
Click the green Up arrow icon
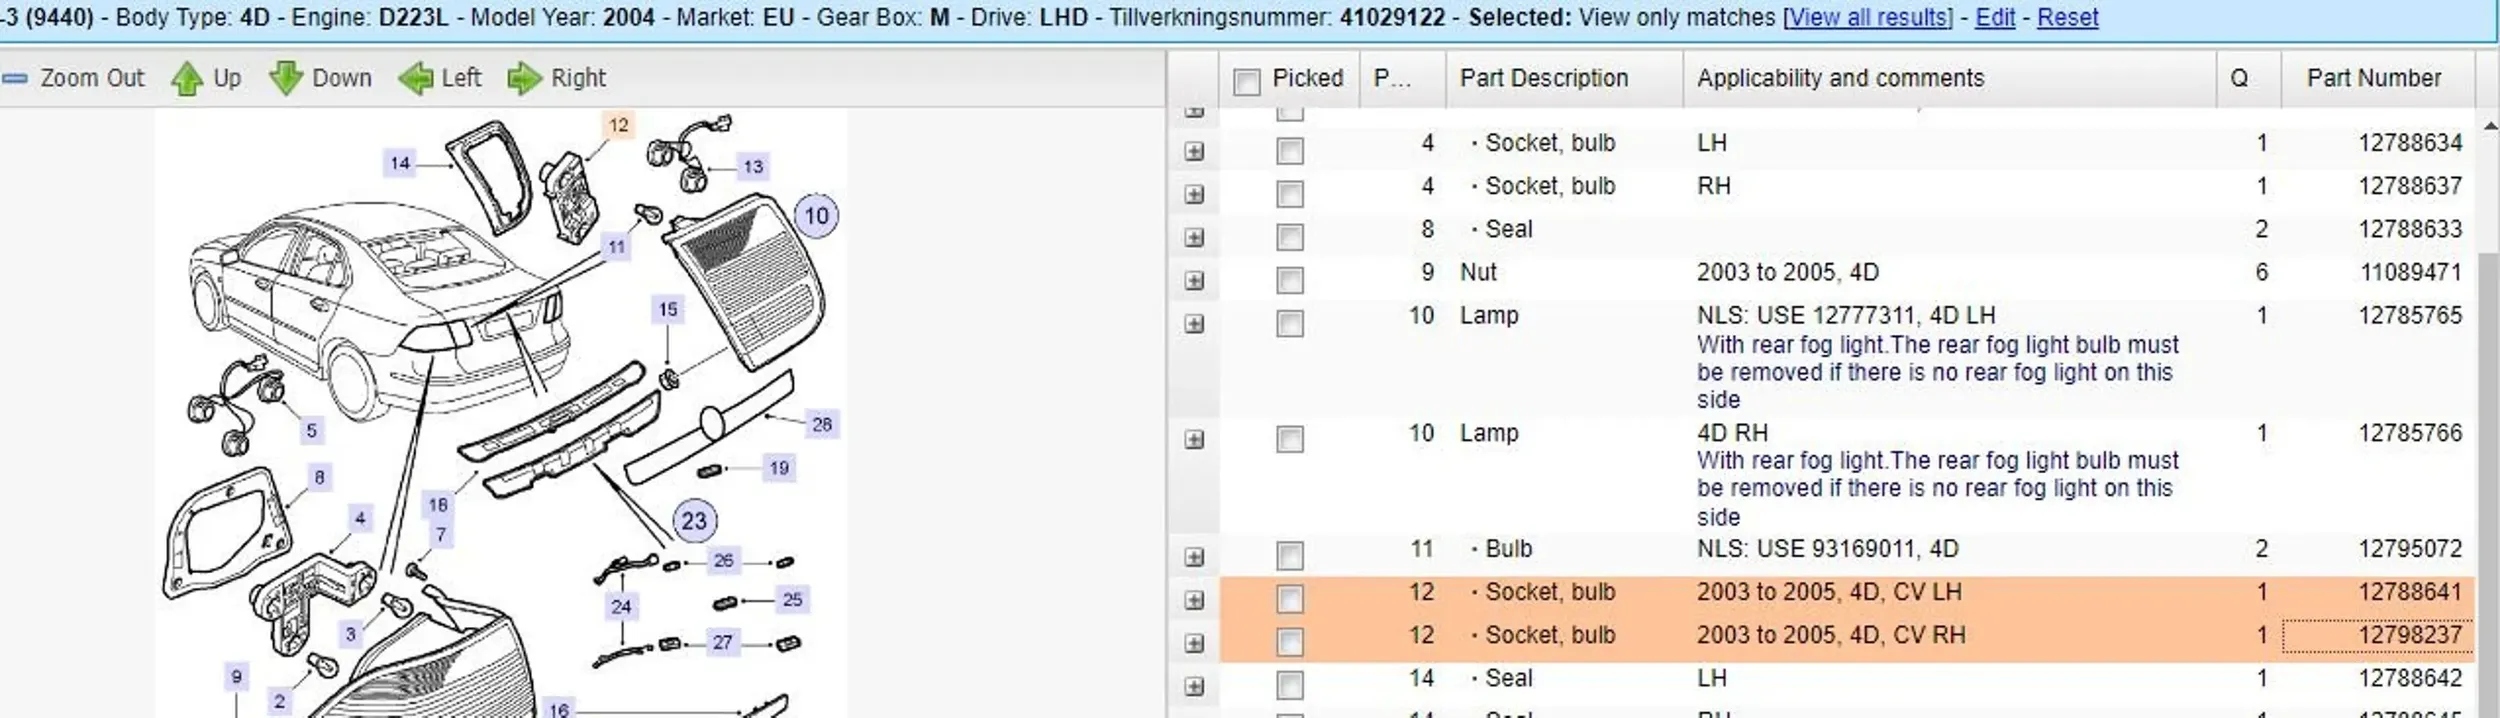[187, 78]
